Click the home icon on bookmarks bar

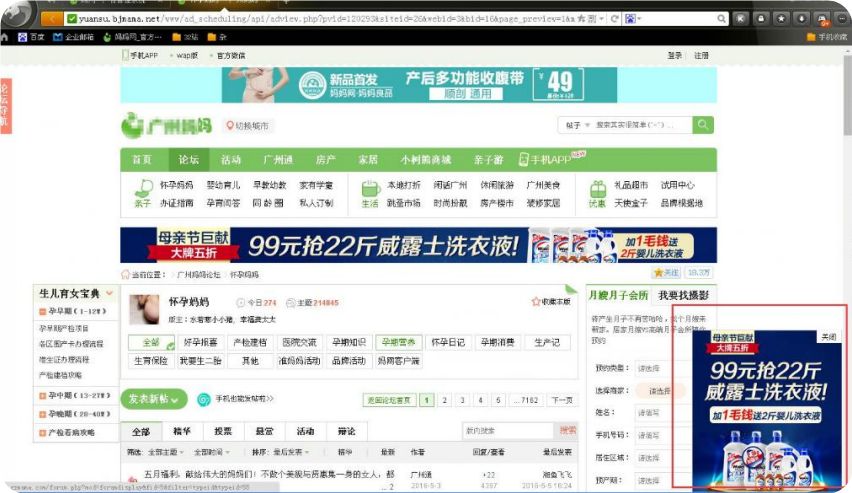point(4,37)
